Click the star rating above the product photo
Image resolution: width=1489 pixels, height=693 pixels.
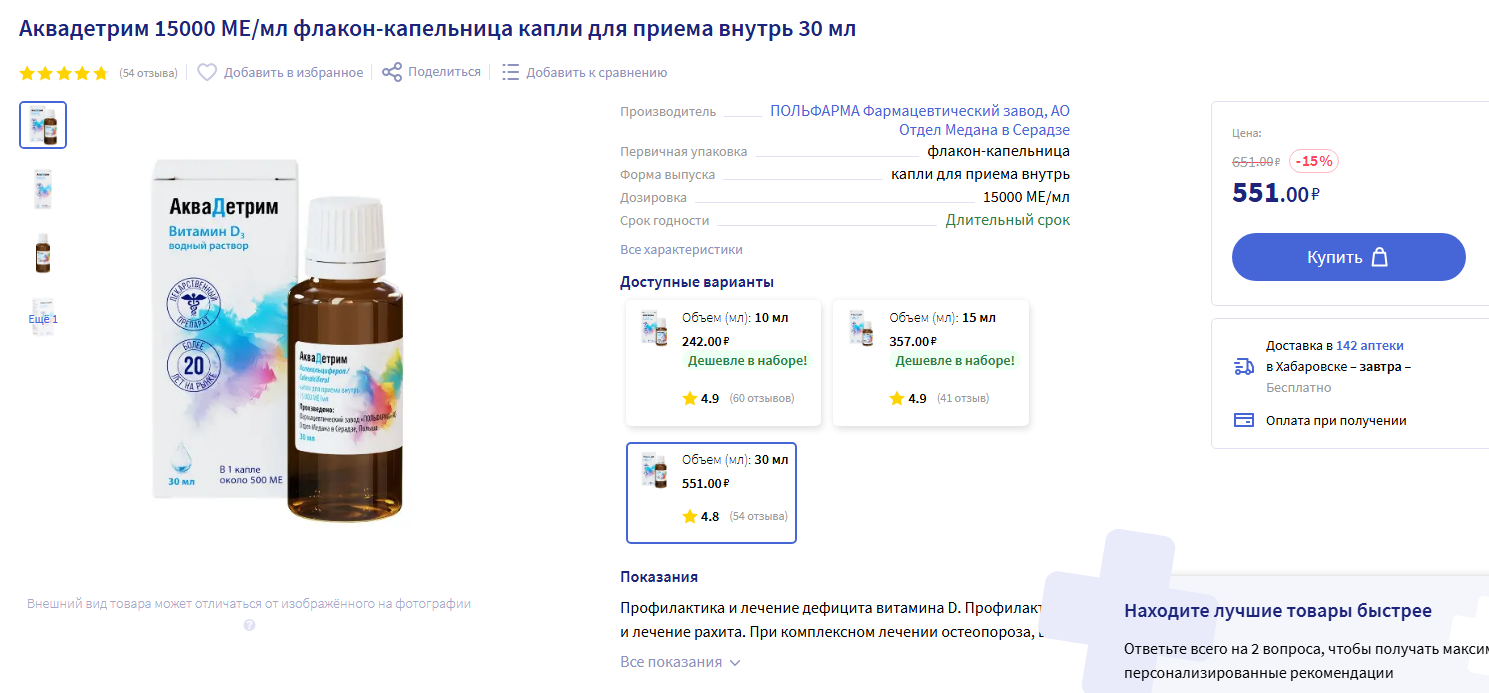63,73
